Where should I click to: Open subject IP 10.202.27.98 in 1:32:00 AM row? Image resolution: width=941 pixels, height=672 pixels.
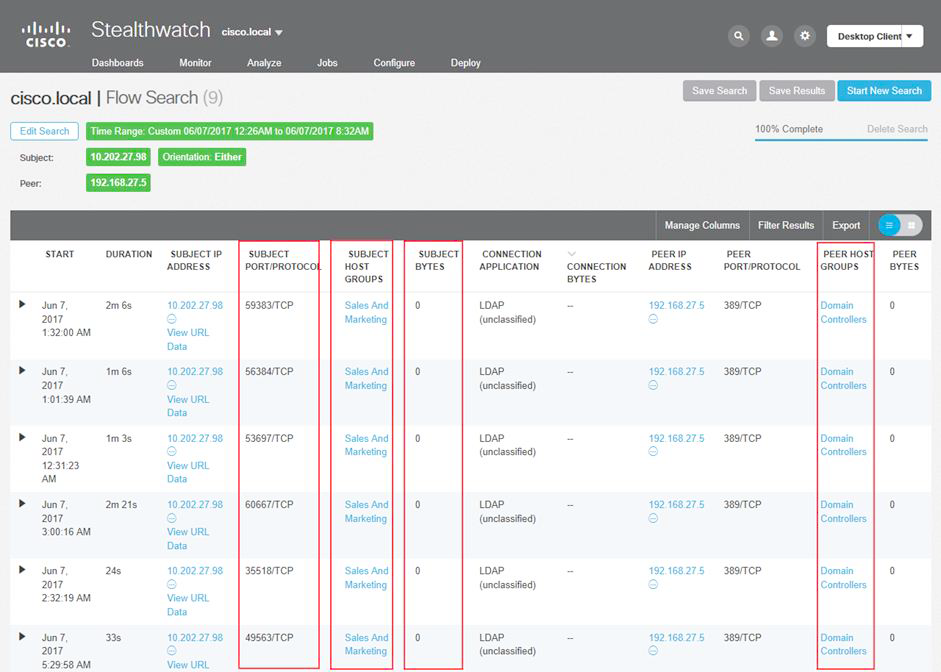pos(195,305)
